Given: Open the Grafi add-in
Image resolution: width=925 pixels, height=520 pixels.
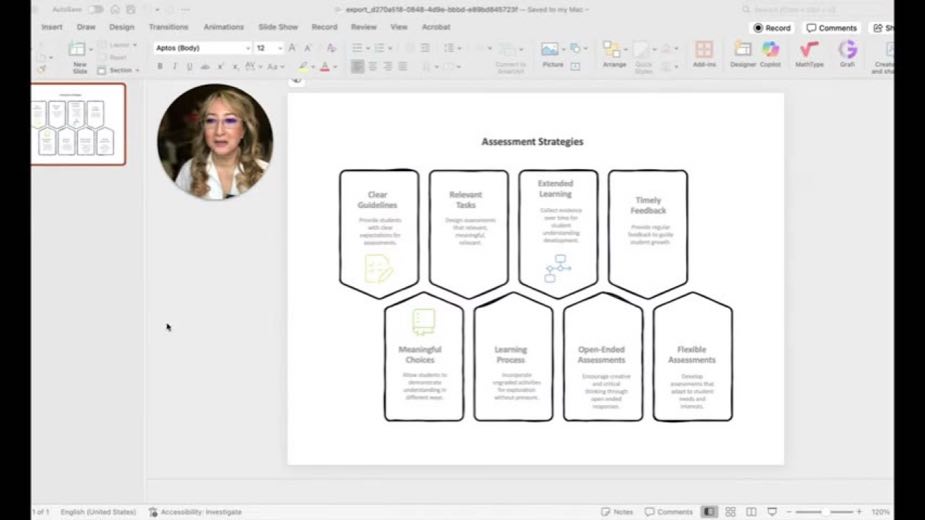Looking at the screenshot, I should (847, 54).
